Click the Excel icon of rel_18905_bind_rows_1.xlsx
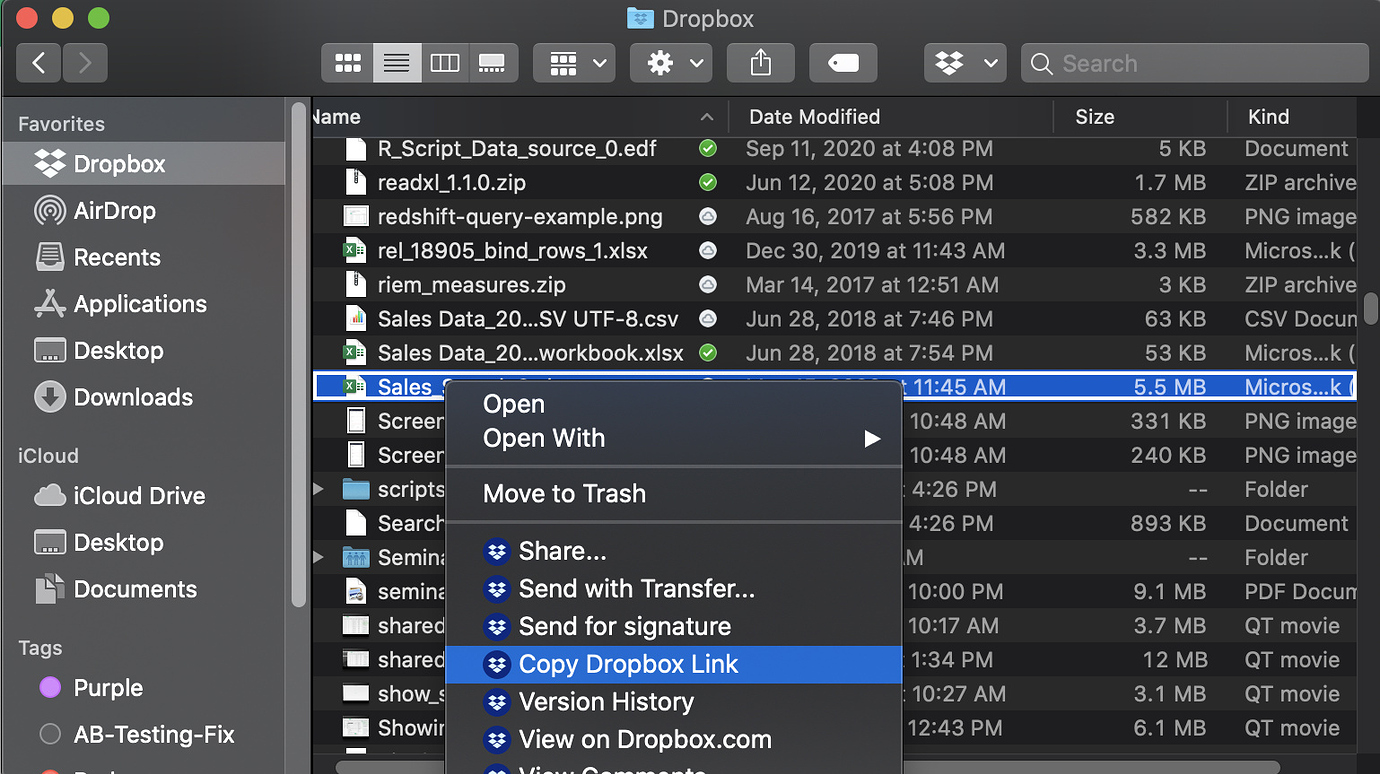 (355, 251)
